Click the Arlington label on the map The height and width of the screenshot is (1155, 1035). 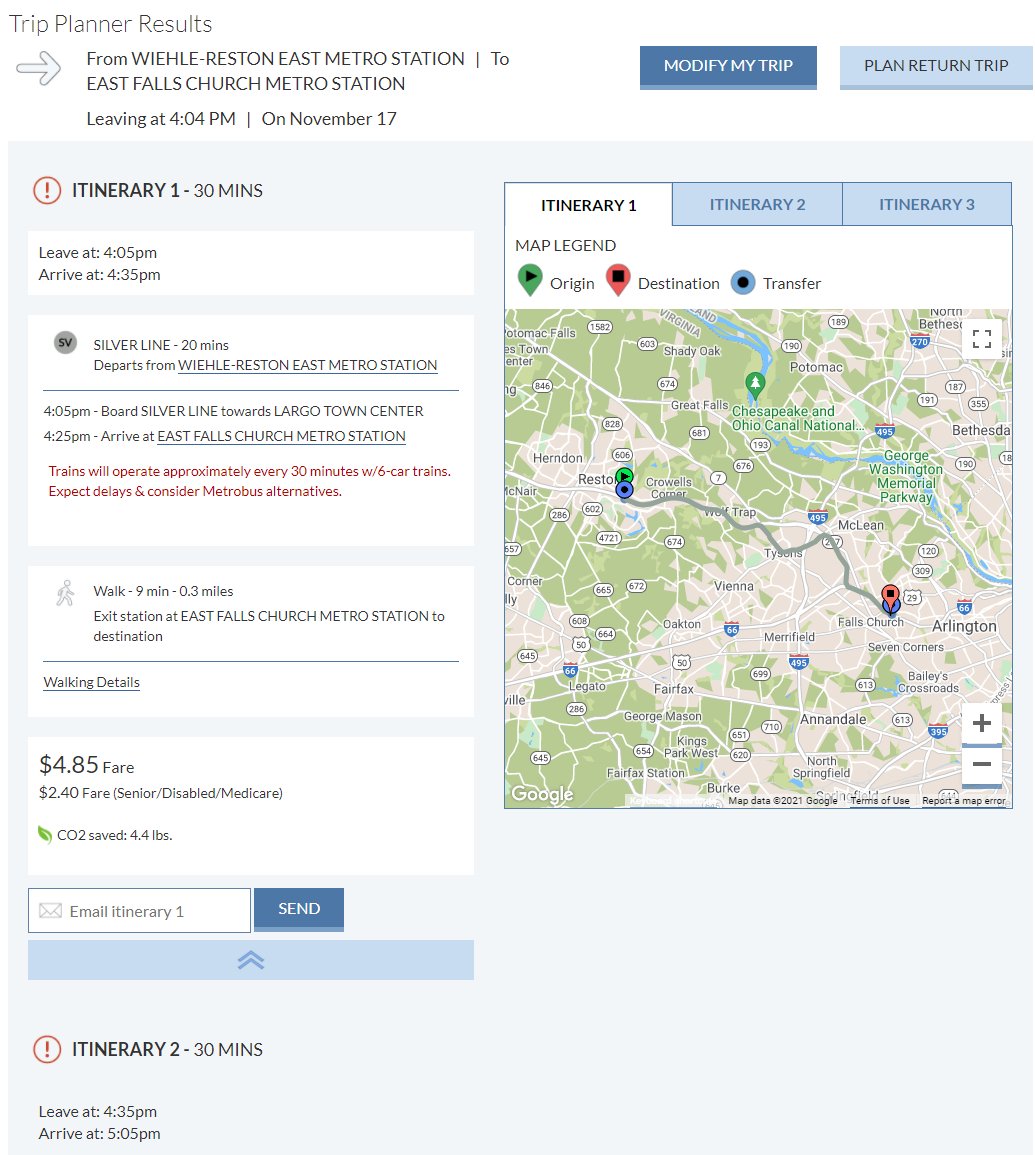(964, 626)
